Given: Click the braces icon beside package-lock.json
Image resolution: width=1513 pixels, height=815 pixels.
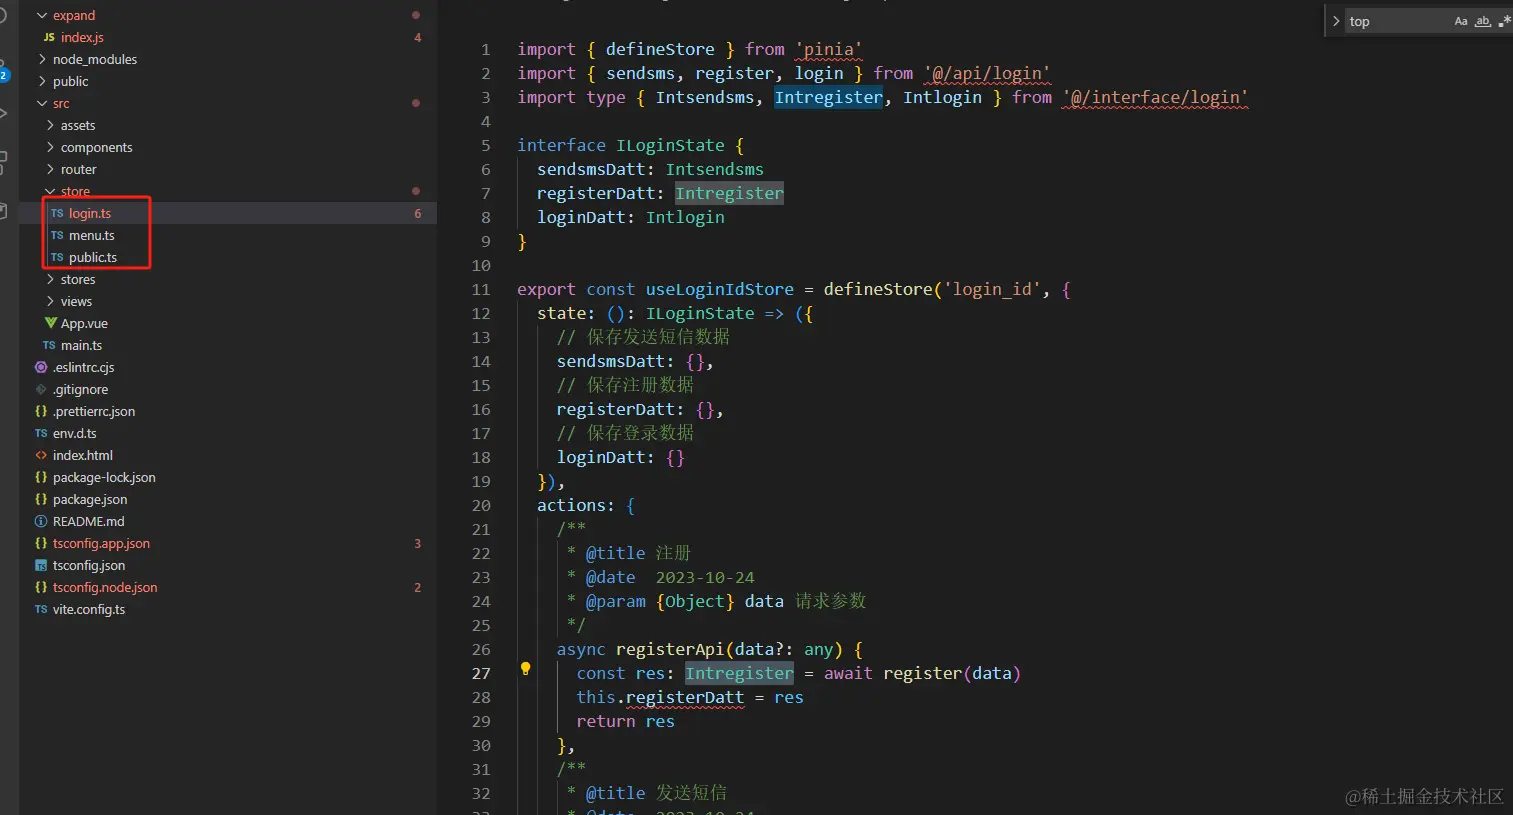Looking at the screenshot, I should pos(41,477).
